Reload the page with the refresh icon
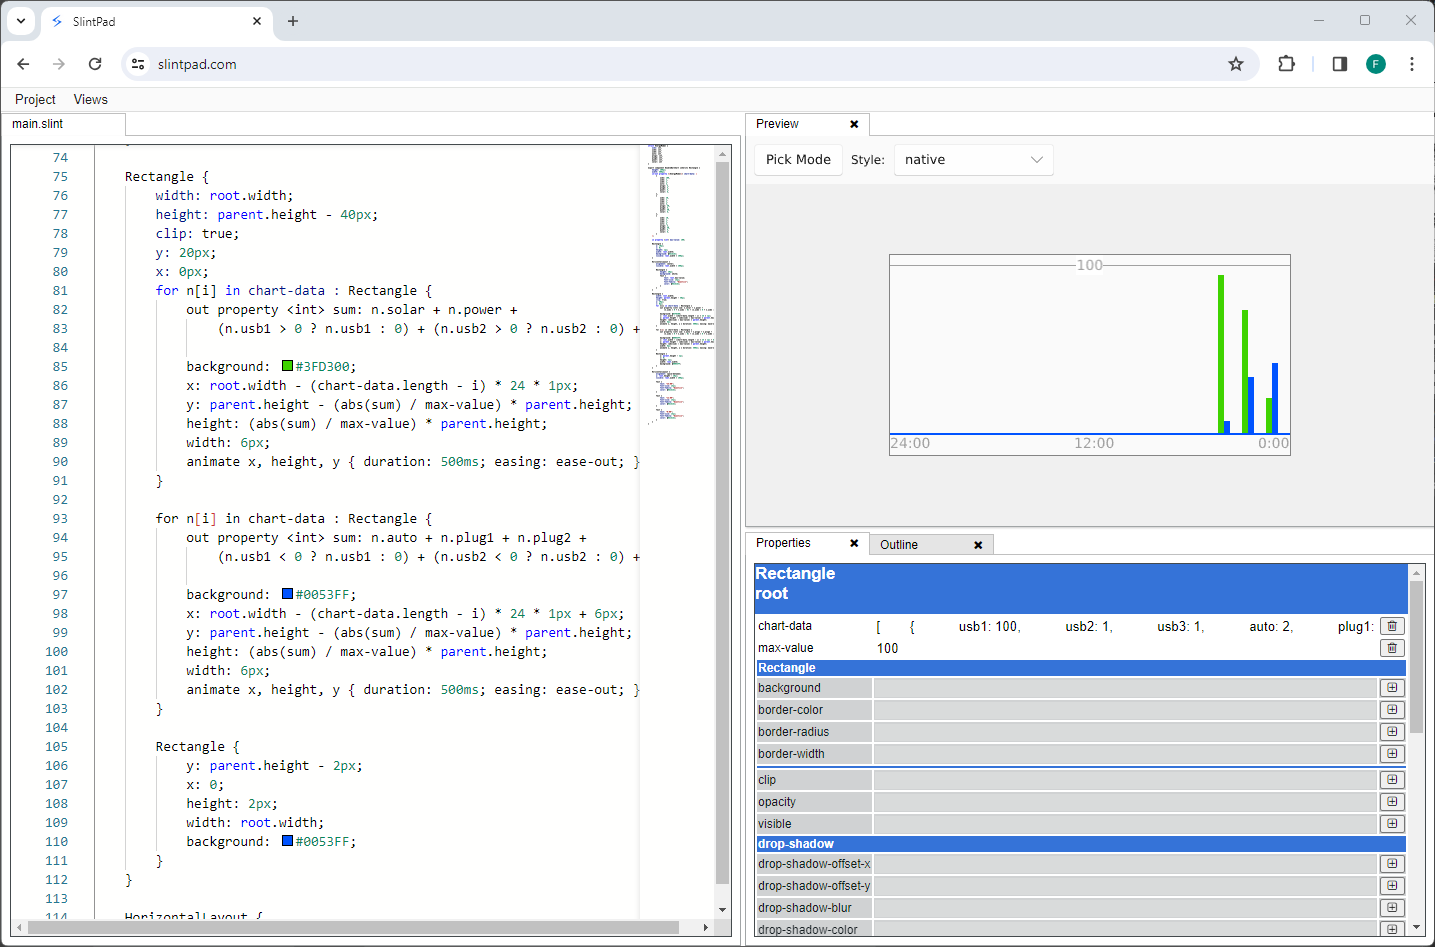 click(x=95, y=63)
